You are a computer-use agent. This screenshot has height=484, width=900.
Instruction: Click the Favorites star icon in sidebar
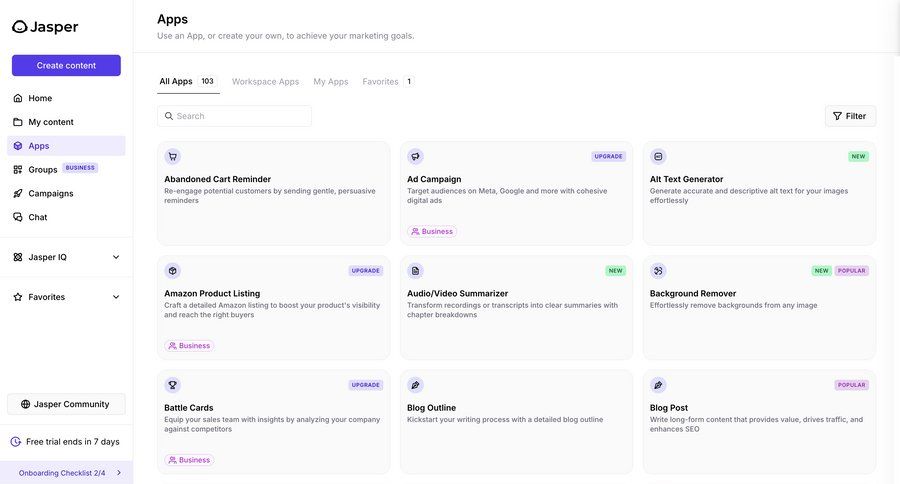pyautogui.click(x=18, y=297)
